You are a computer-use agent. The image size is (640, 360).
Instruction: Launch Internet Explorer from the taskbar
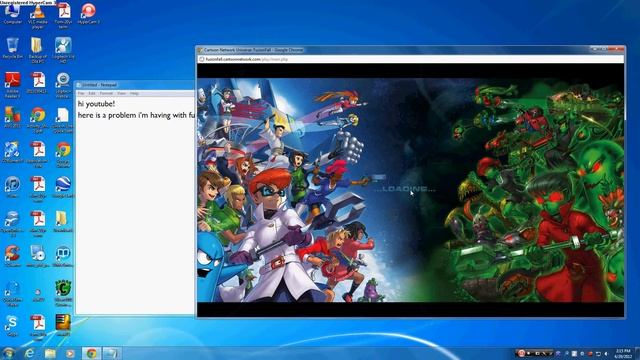pos(29,353)
